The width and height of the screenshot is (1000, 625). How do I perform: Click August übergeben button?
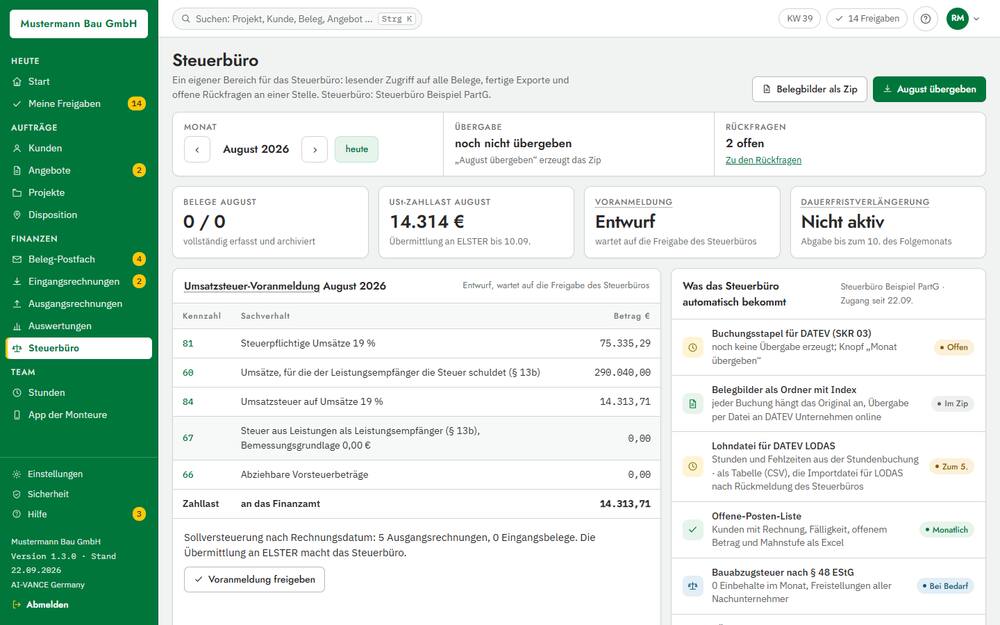(x=929, y=89)
